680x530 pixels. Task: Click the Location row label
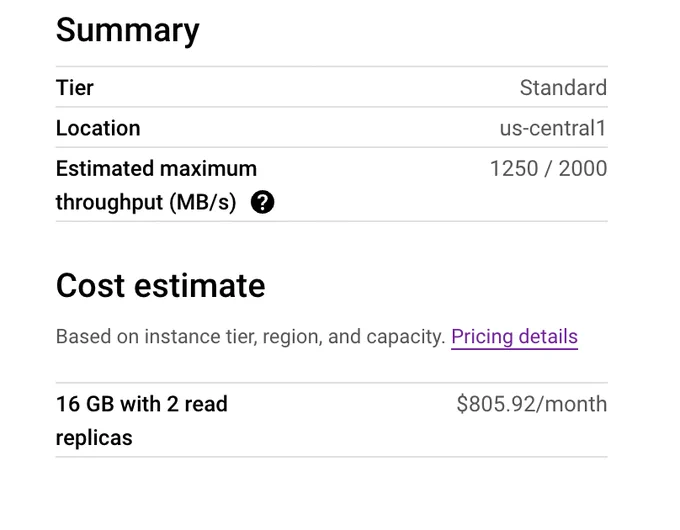point(98,128)
